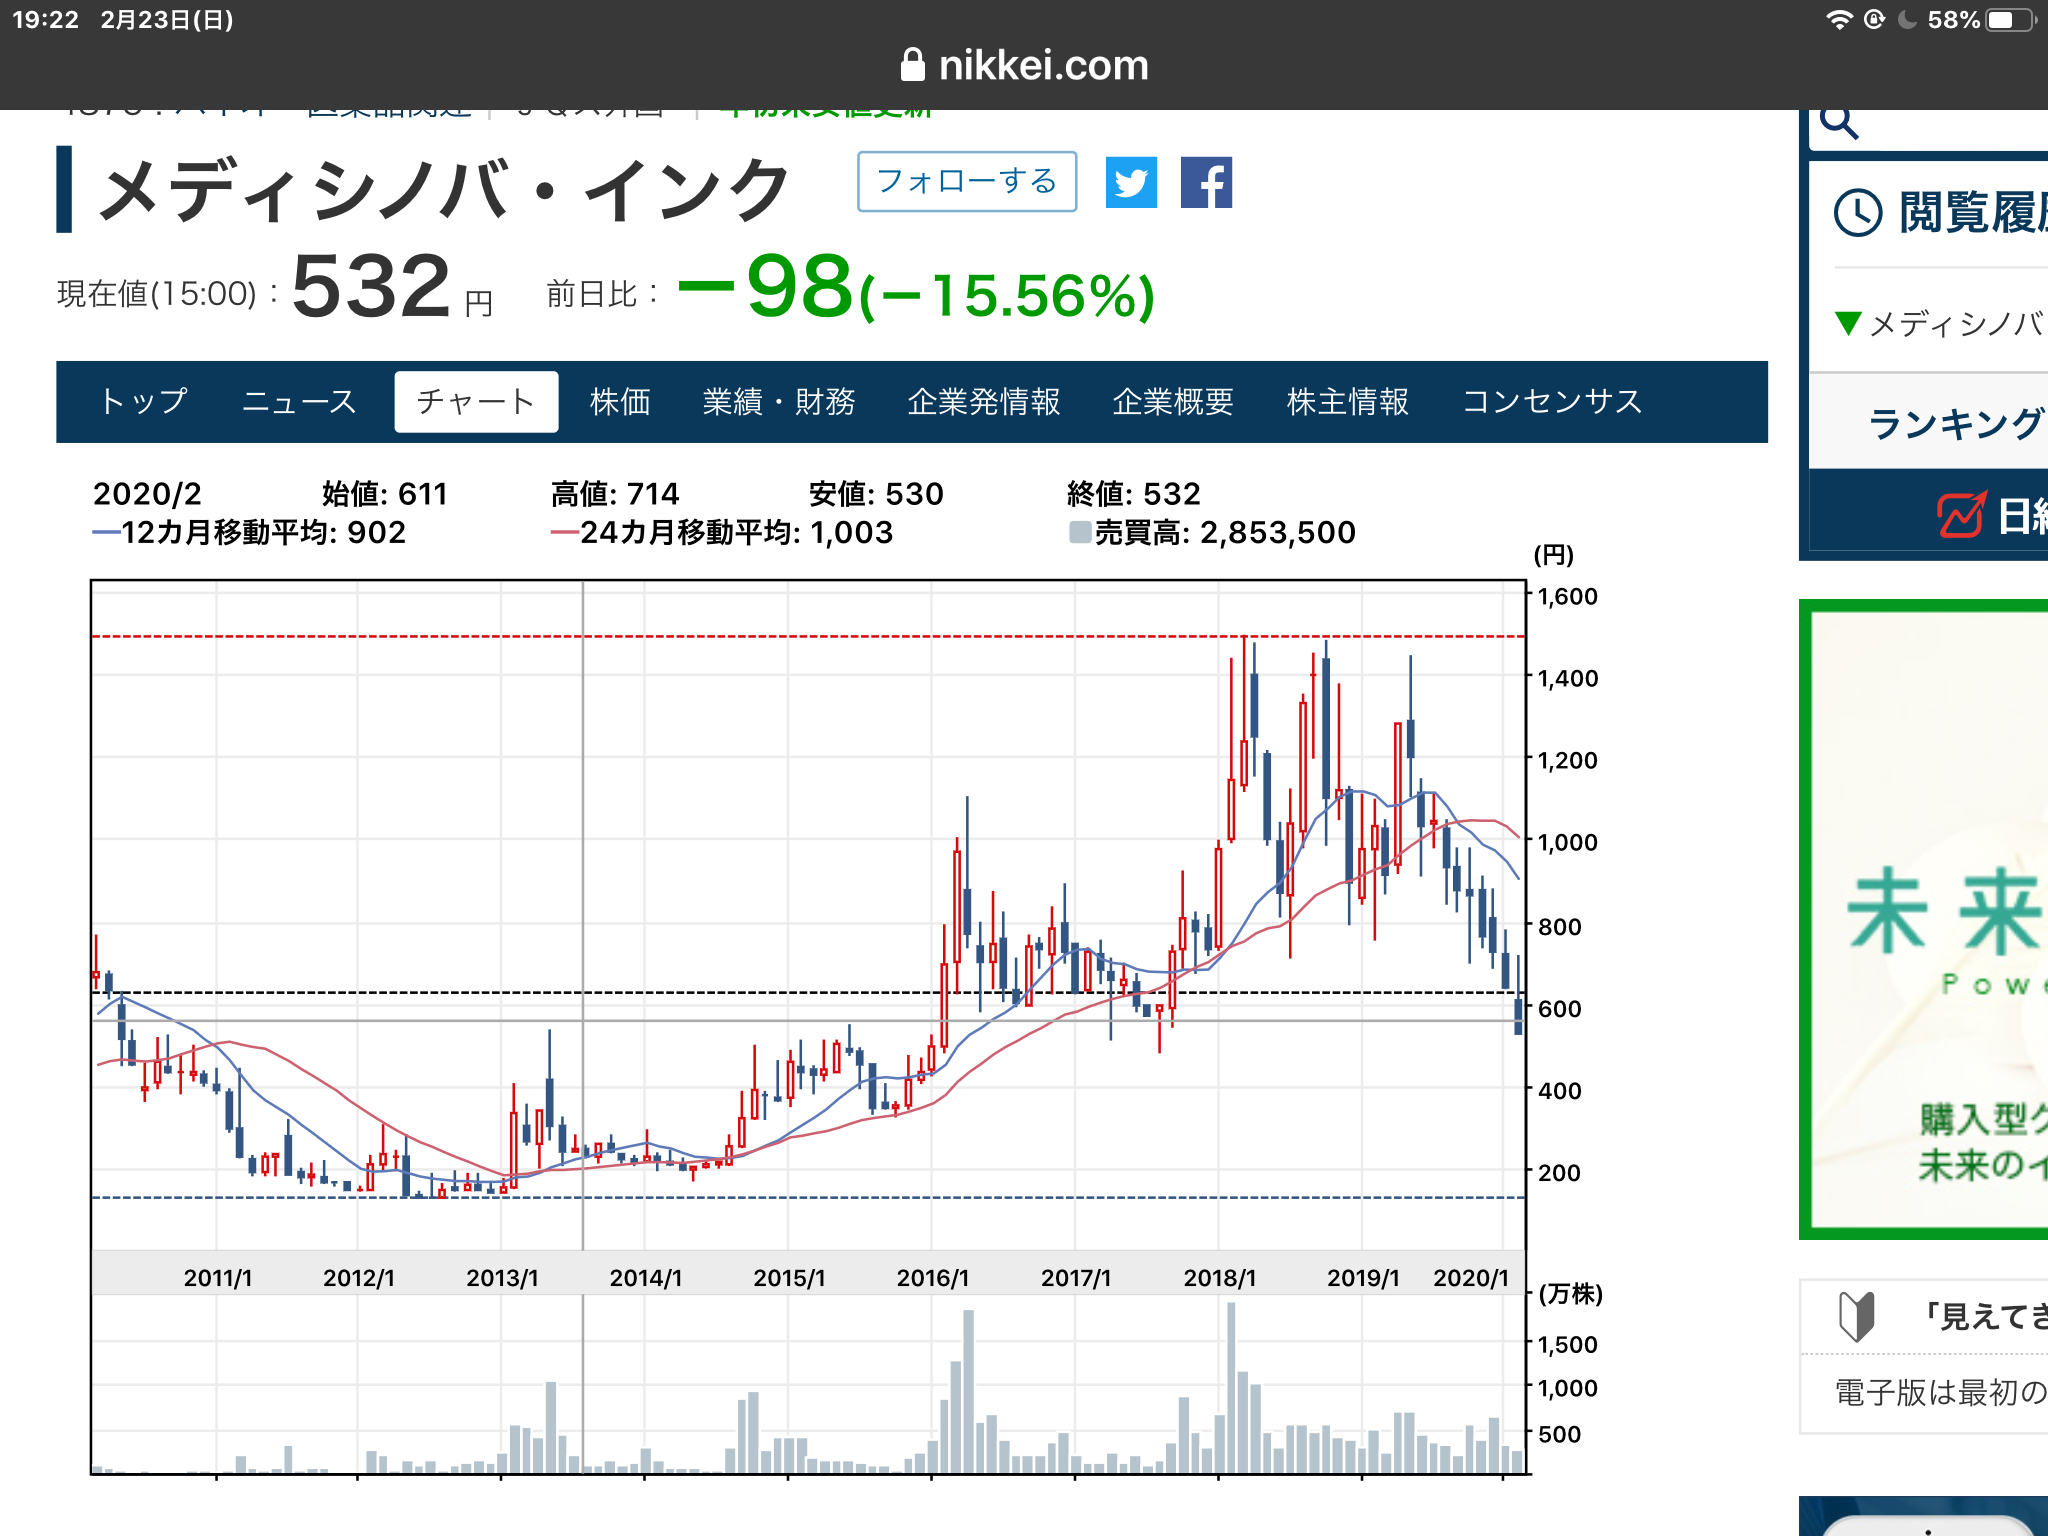Viewport: 2048px width, 1536px height.
Task: Open the 業績・財務 tab
Action: (x=779, y=402)
